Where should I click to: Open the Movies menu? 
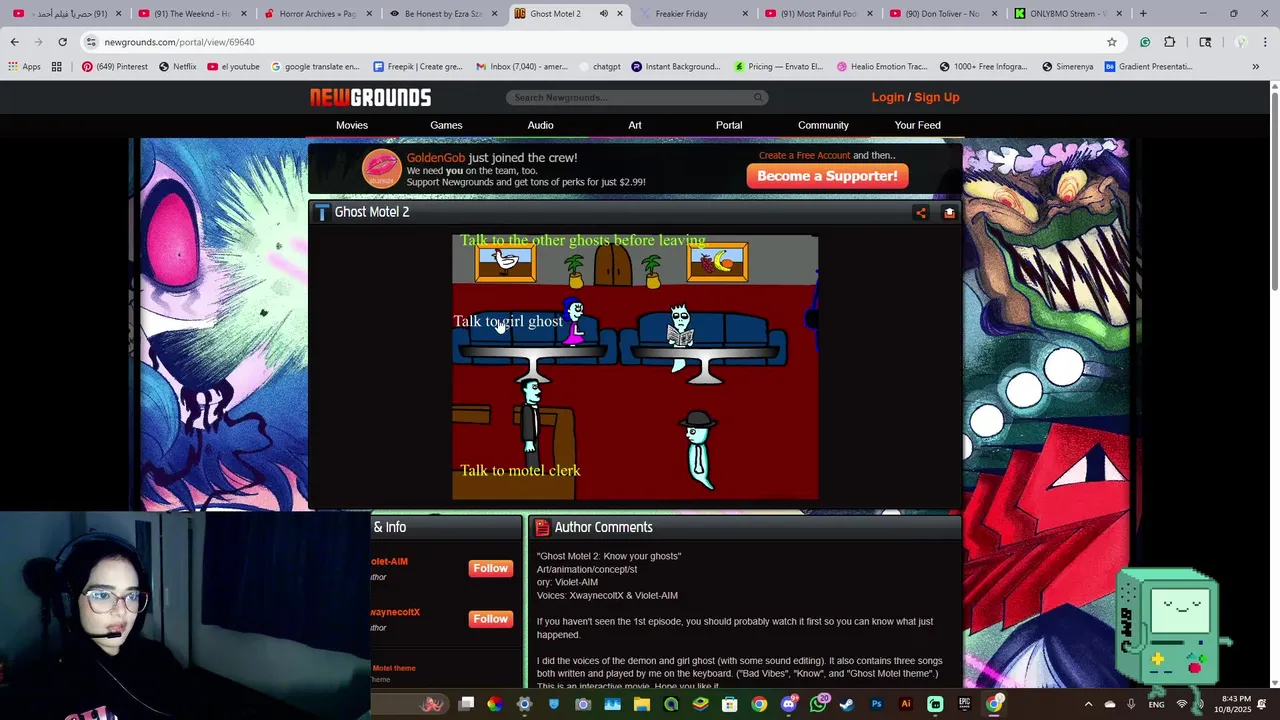click(352, 125)
